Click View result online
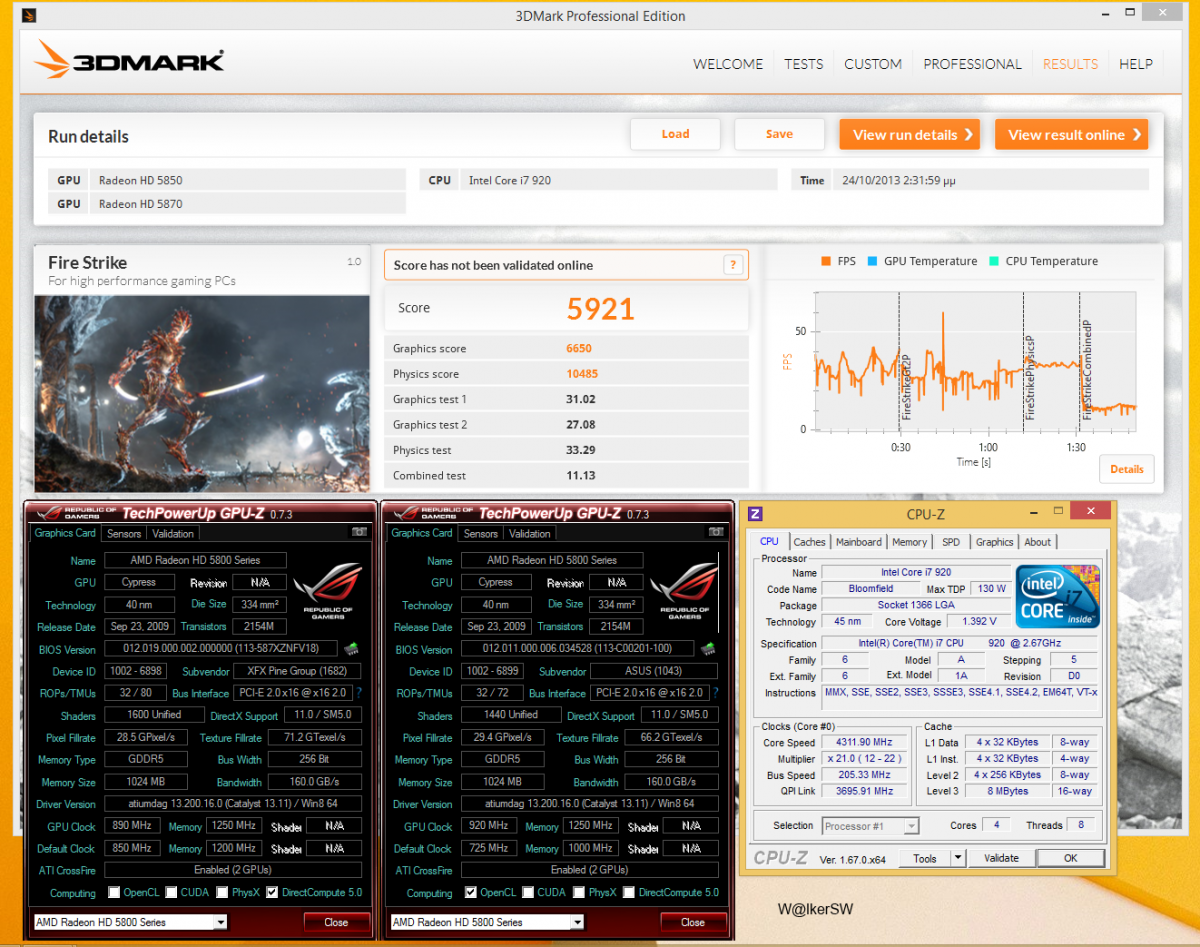This screenshot has height=947, width=1200. pos(1071,134)
